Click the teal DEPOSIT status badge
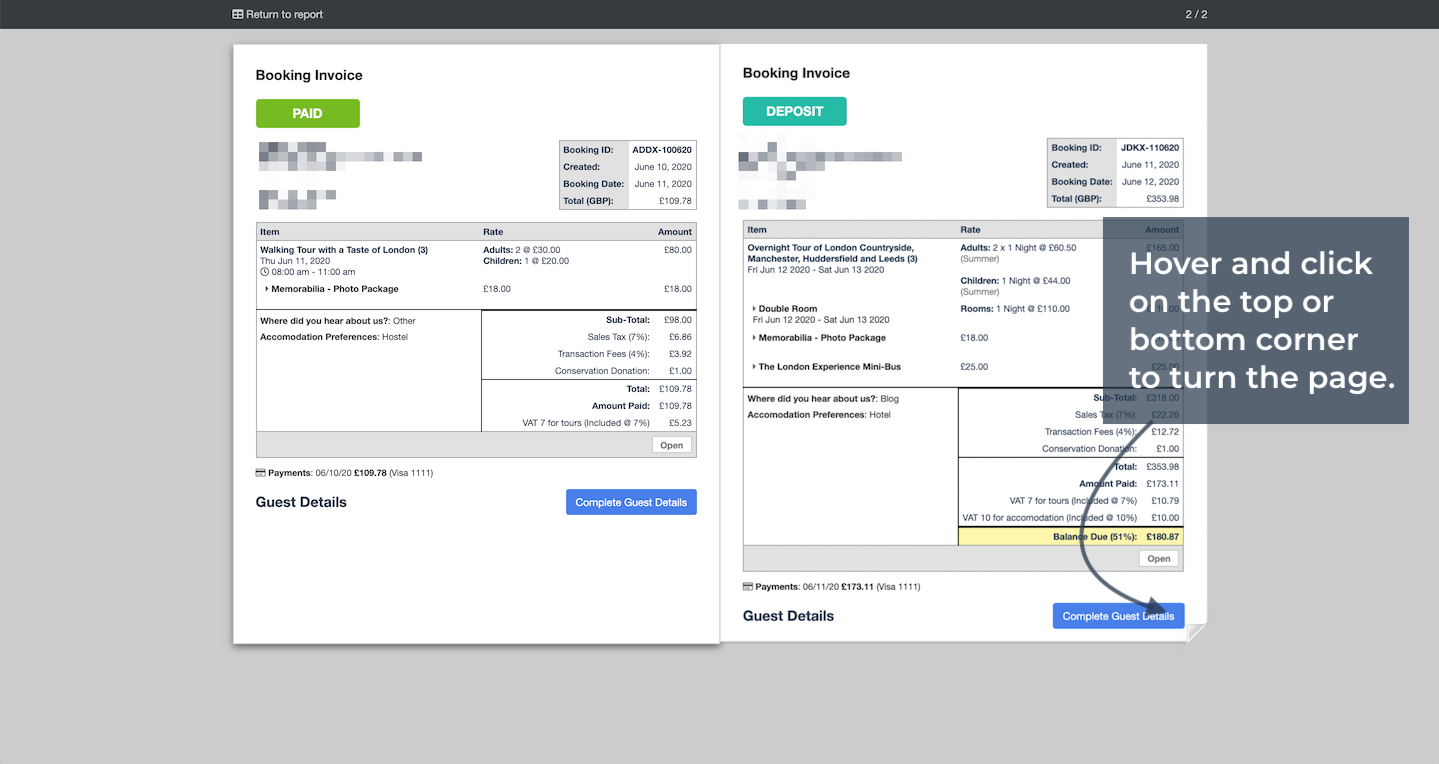 point(794,111)
